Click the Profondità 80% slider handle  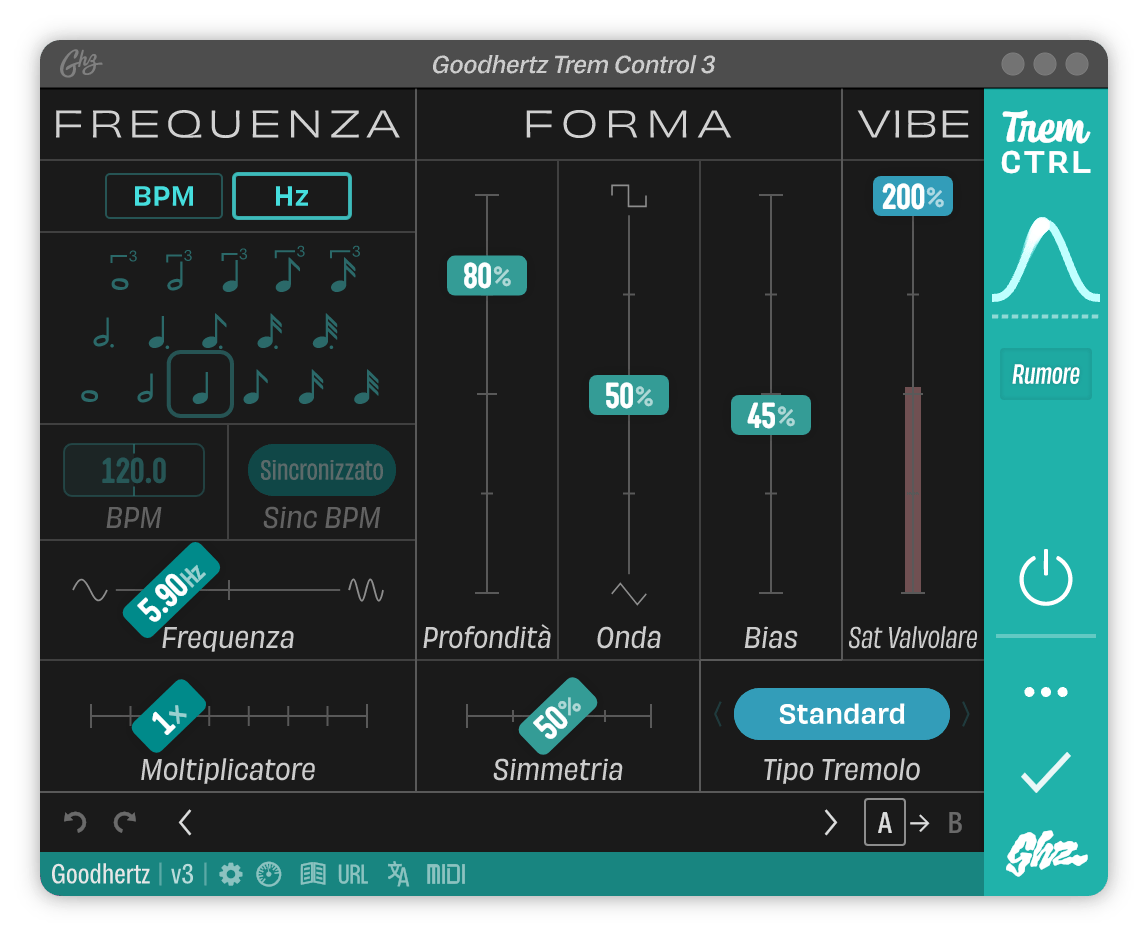coord(487,275)
